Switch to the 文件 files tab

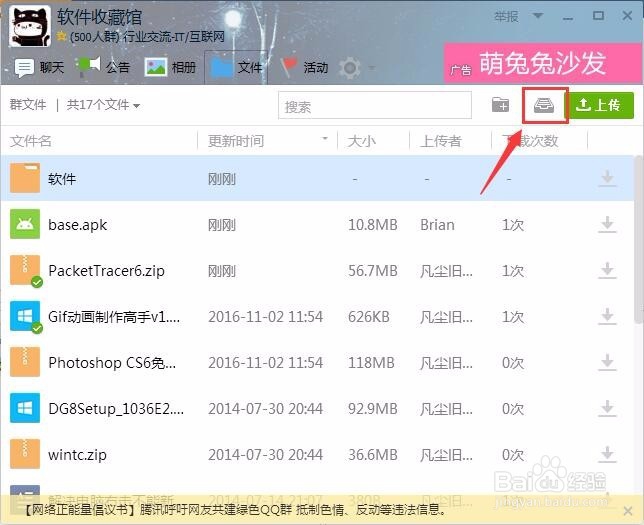tap(236, 67)
